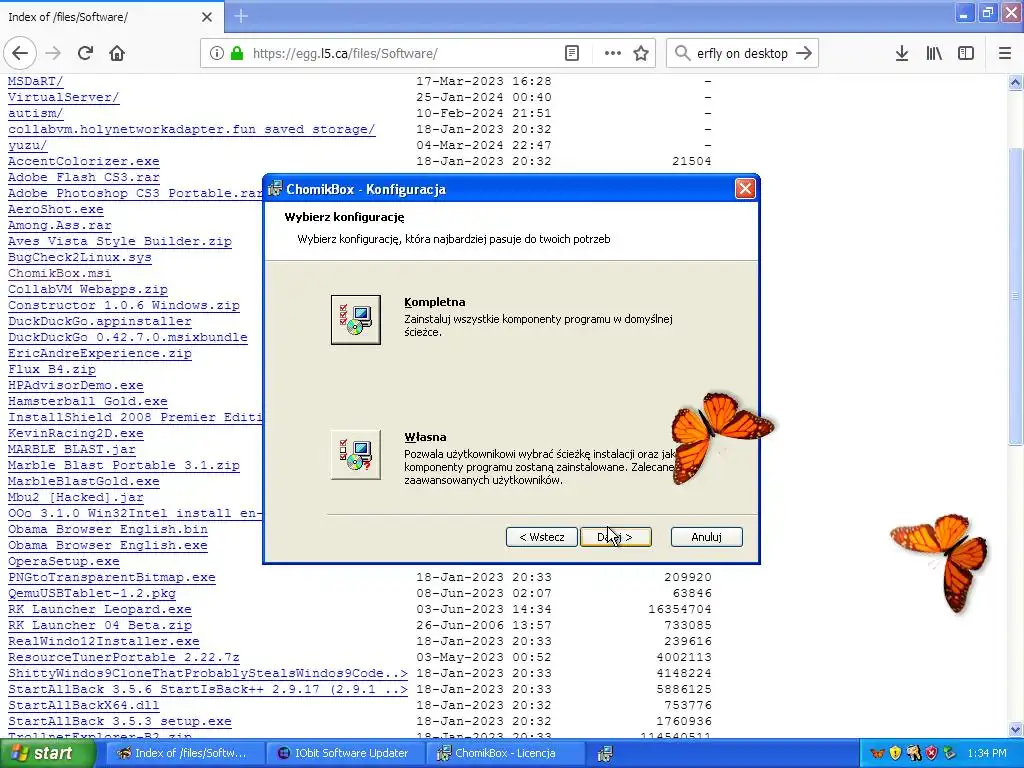This screenshot has width=1024, height=768.
Task: Open the yuzu/ folder link
Action: (27, 146)
